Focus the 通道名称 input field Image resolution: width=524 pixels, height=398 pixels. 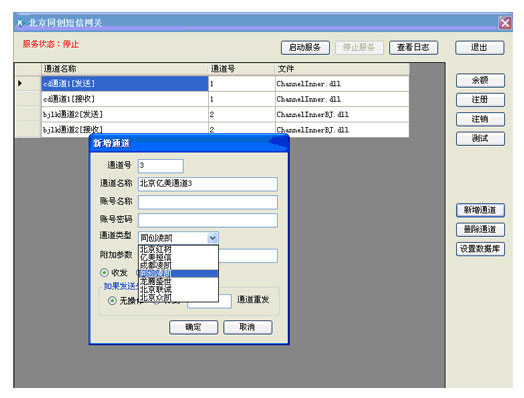(x=208, y=184)
